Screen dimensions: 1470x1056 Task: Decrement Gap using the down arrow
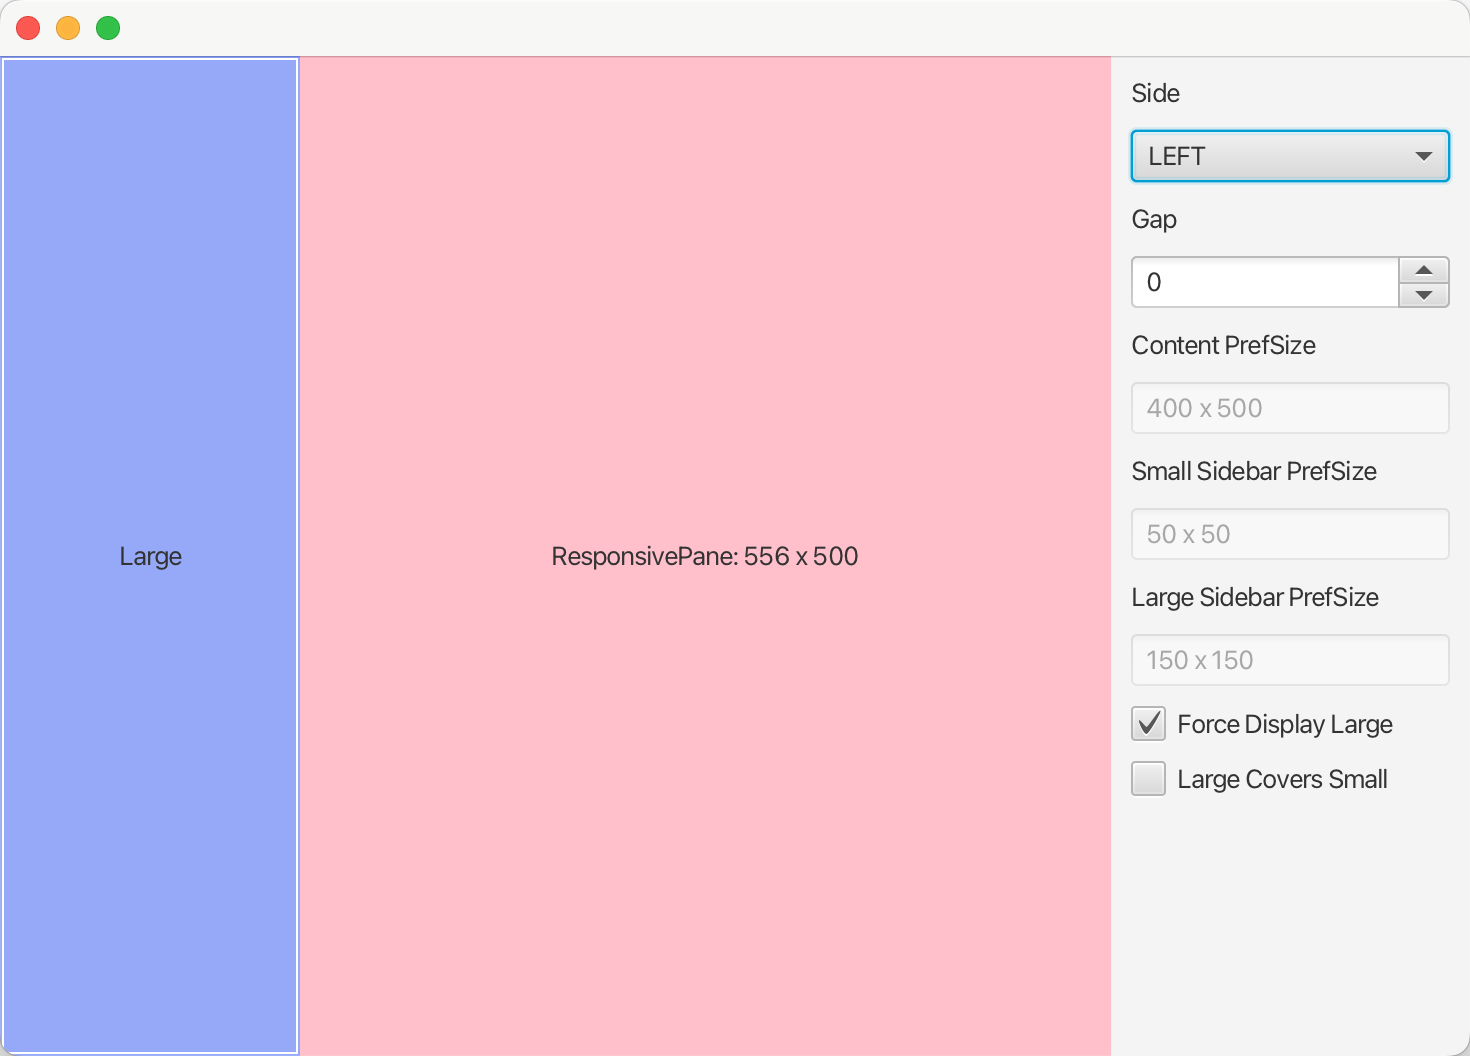[x=1423, y=294]
